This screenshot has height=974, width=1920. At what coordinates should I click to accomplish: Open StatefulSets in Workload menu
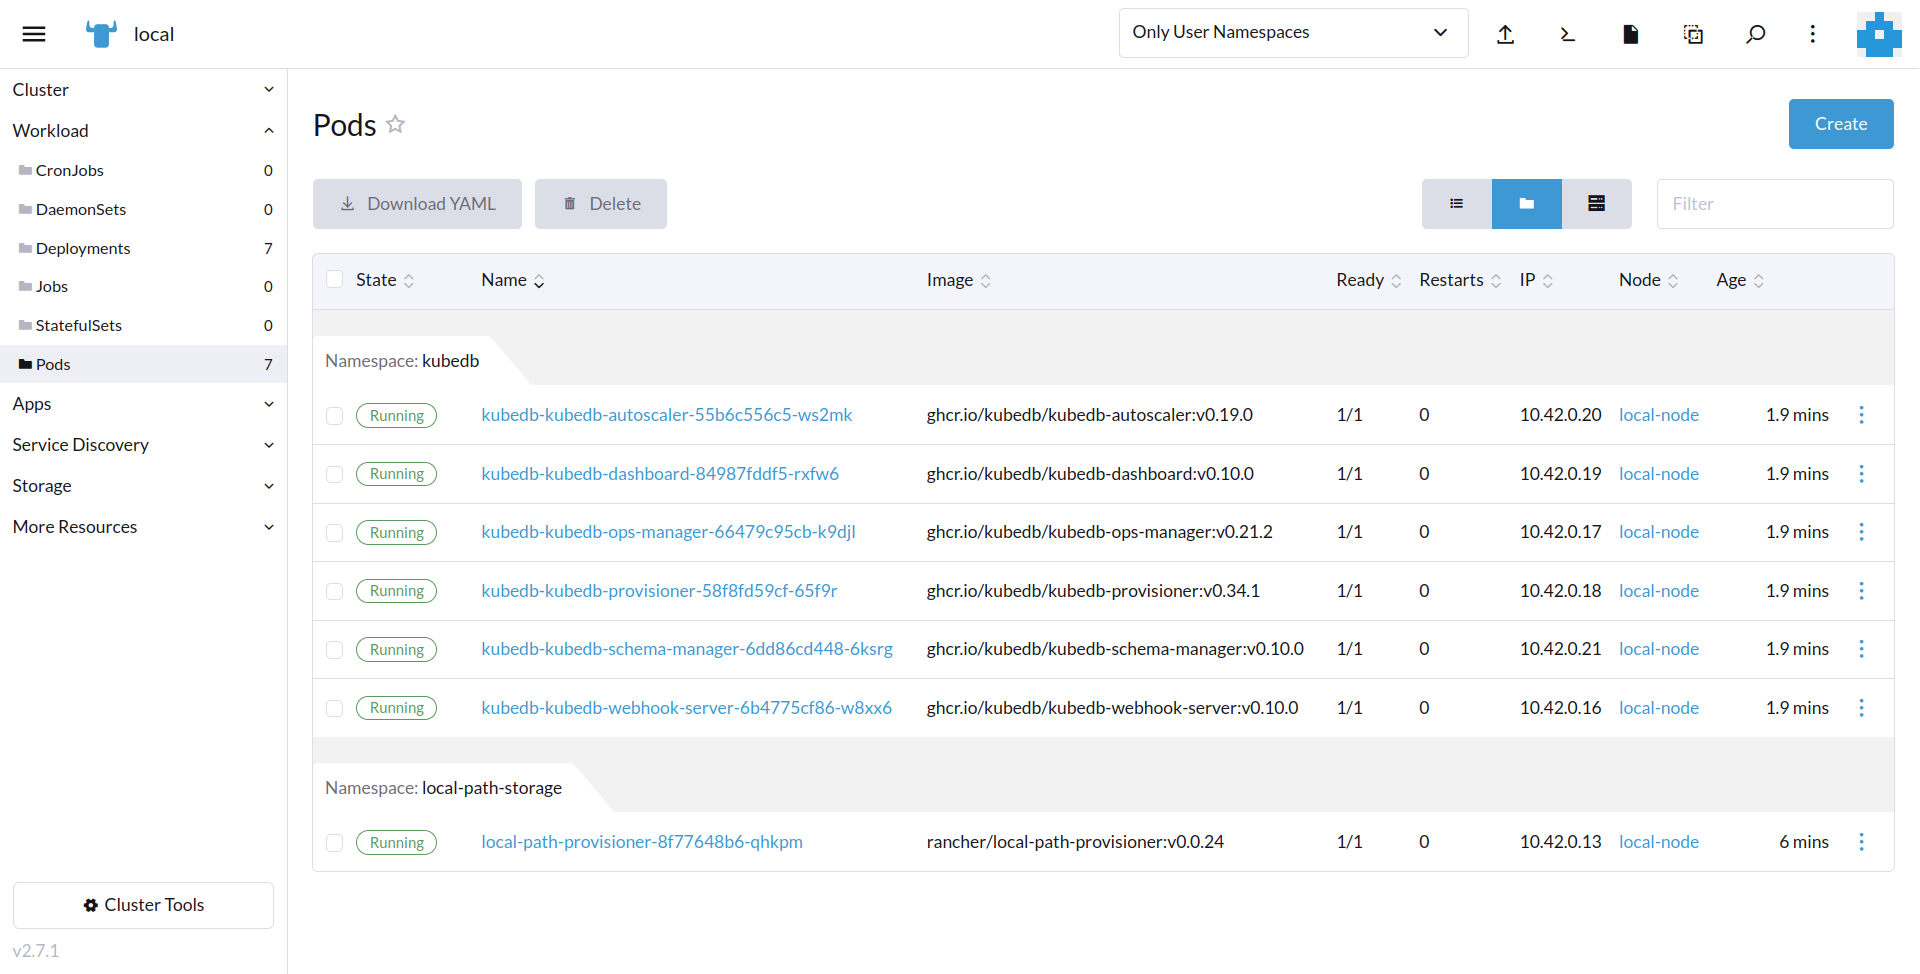79,325
